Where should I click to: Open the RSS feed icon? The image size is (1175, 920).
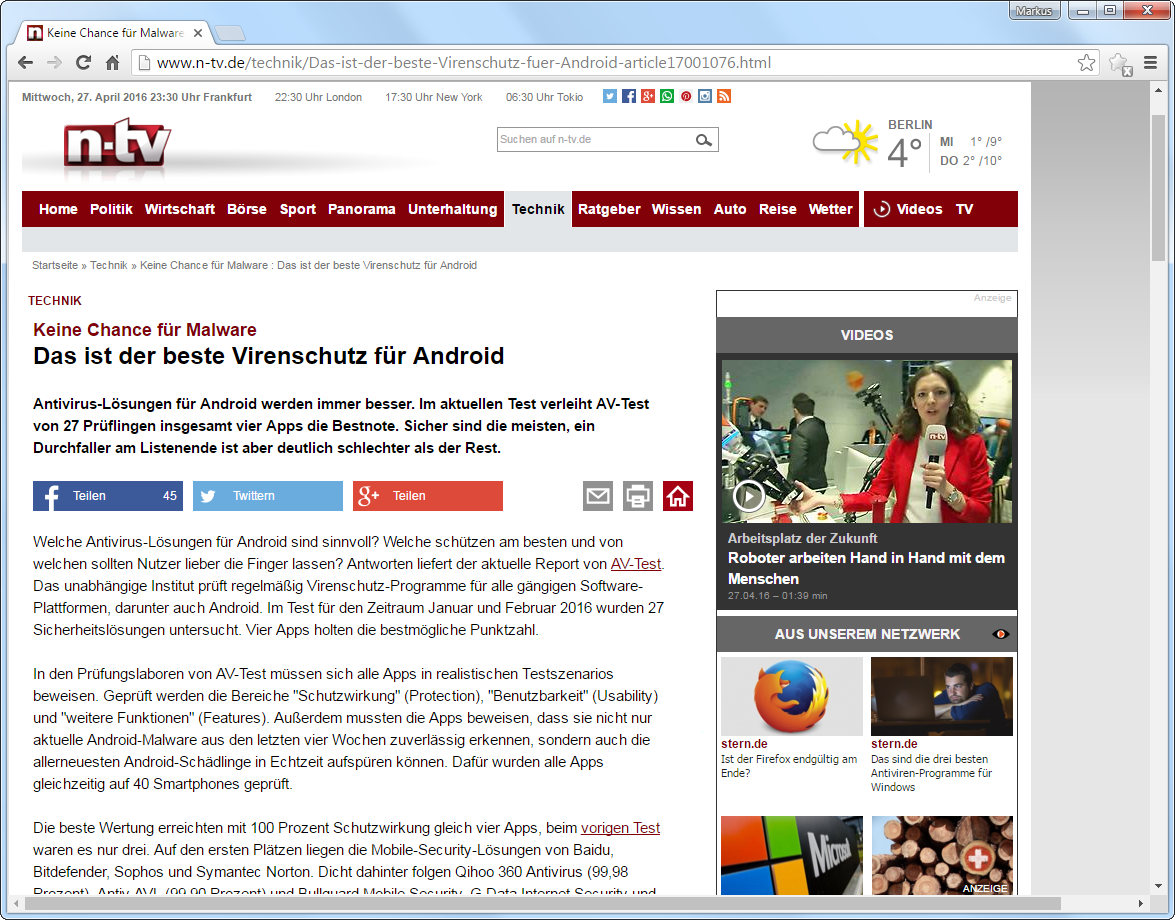(x=724, y=97)
